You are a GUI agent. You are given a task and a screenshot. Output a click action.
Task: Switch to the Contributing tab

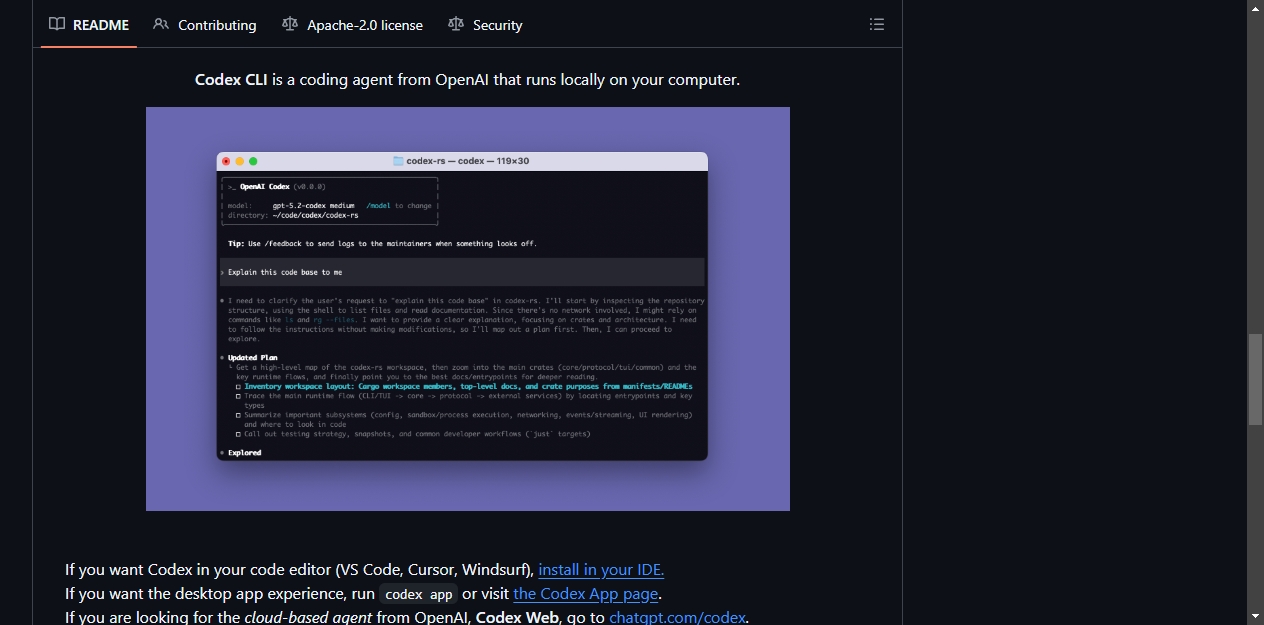coord(205,25)
